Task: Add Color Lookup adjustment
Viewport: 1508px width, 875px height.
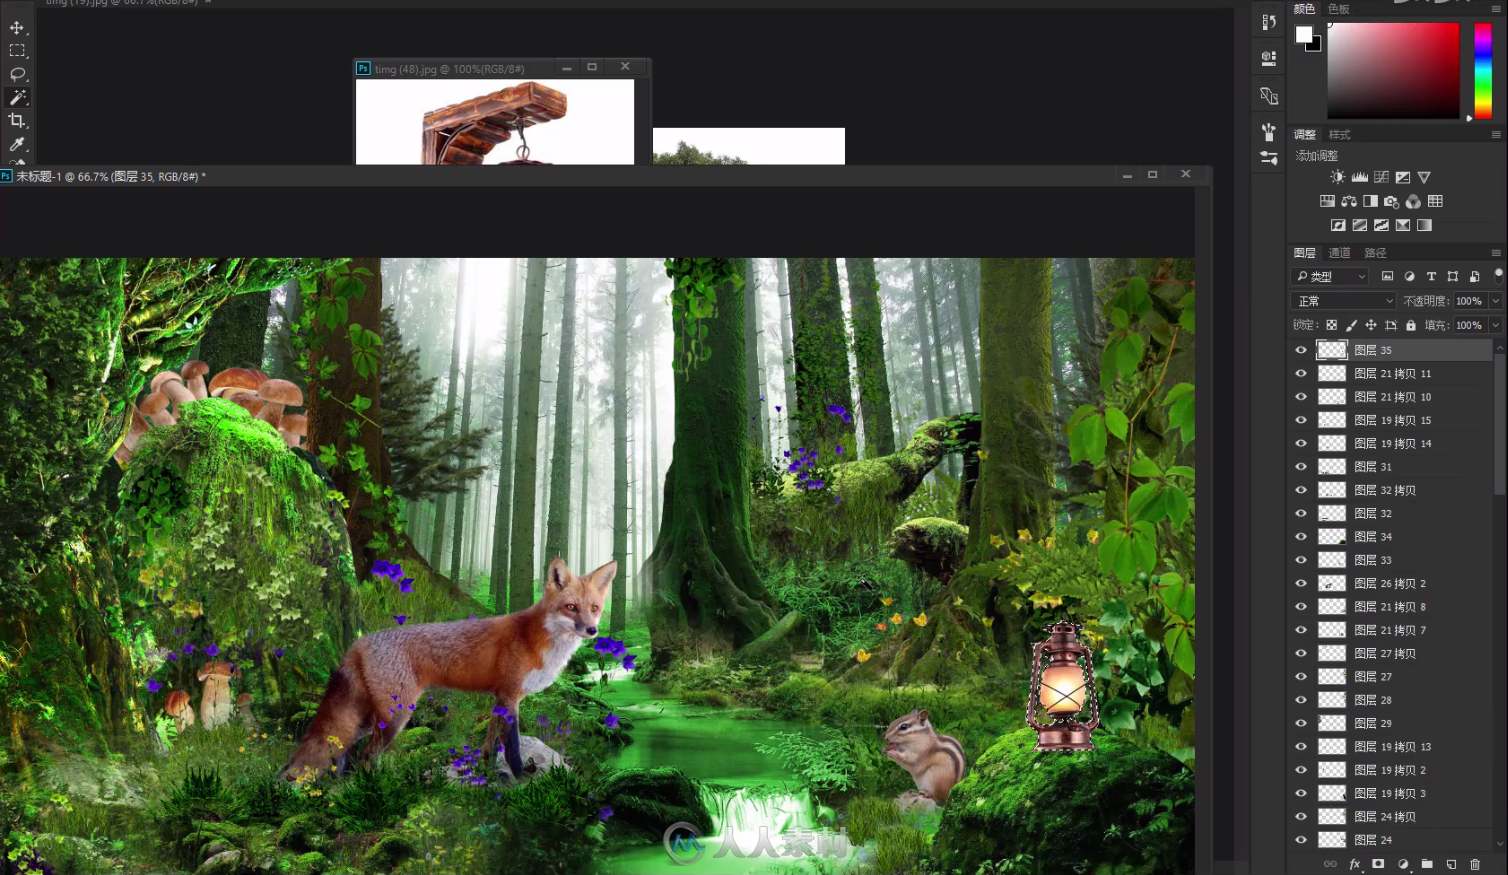Action: tap(1435, 201)
